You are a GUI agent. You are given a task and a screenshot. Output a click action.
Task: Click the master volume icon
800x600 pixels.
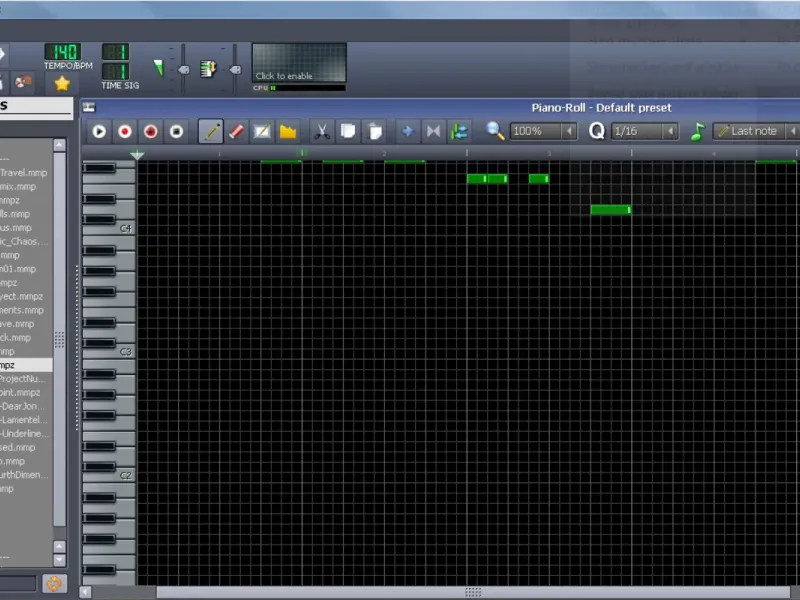click(x=159, y=68)
